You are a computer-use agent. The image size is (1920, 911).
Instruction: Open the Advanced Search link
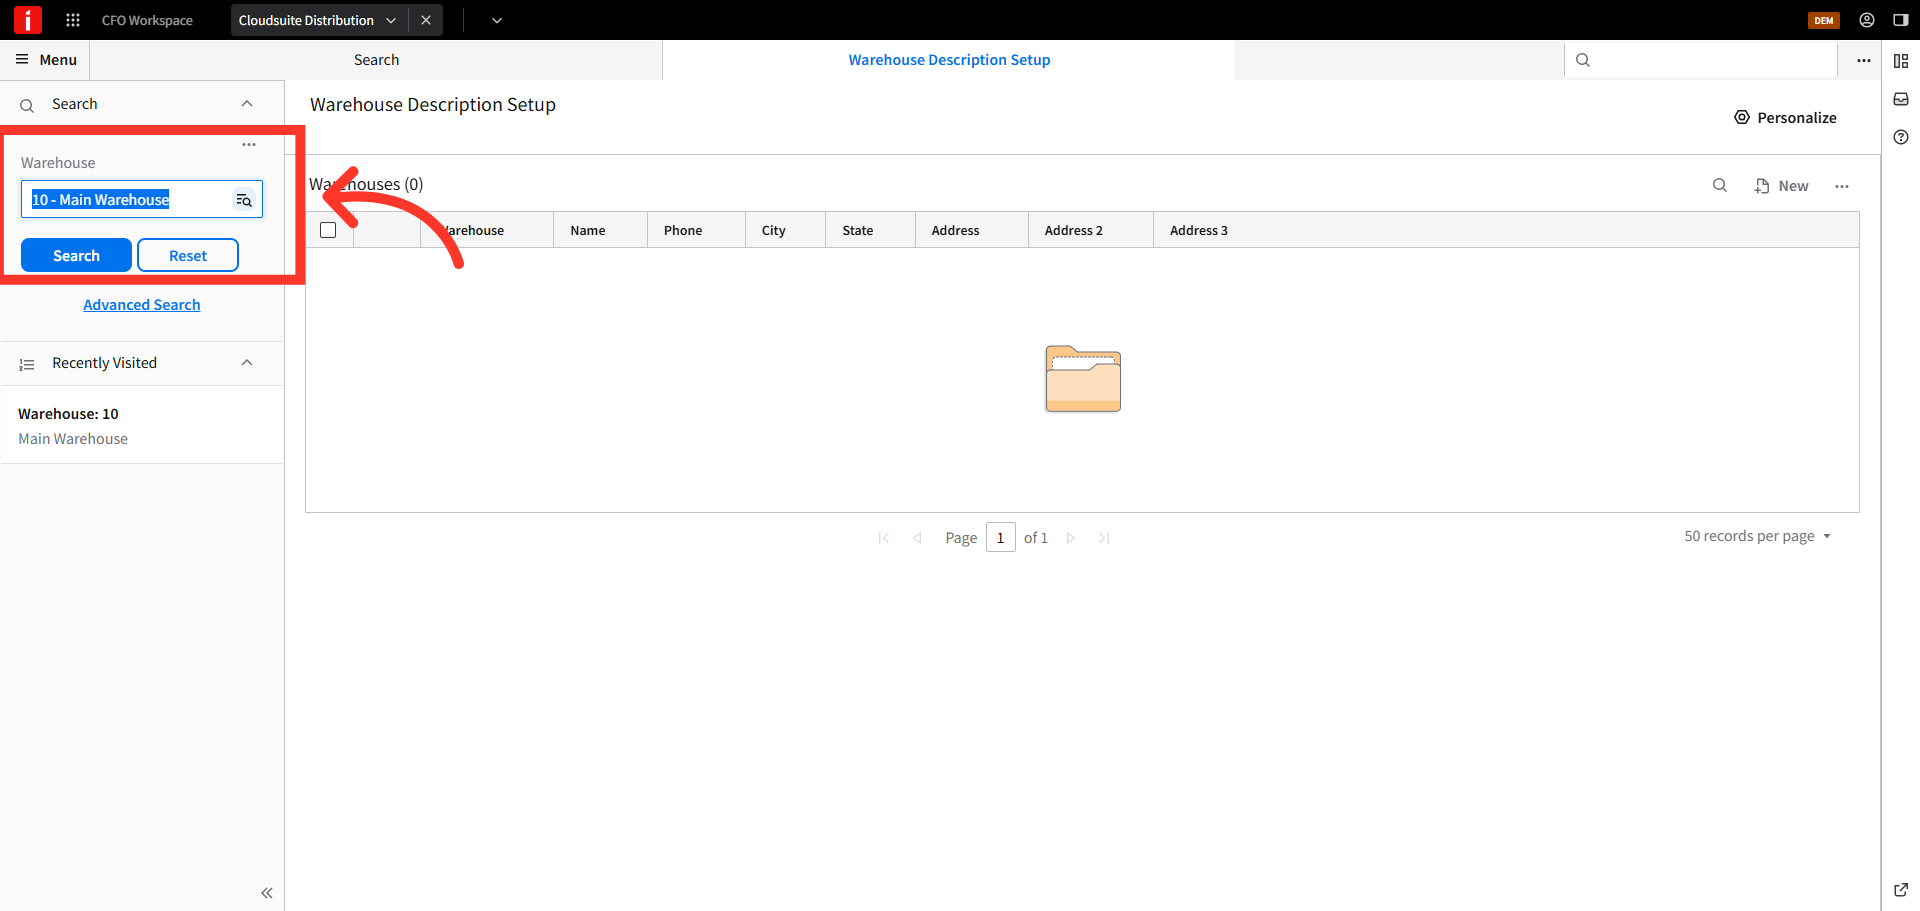coord(142,305)
